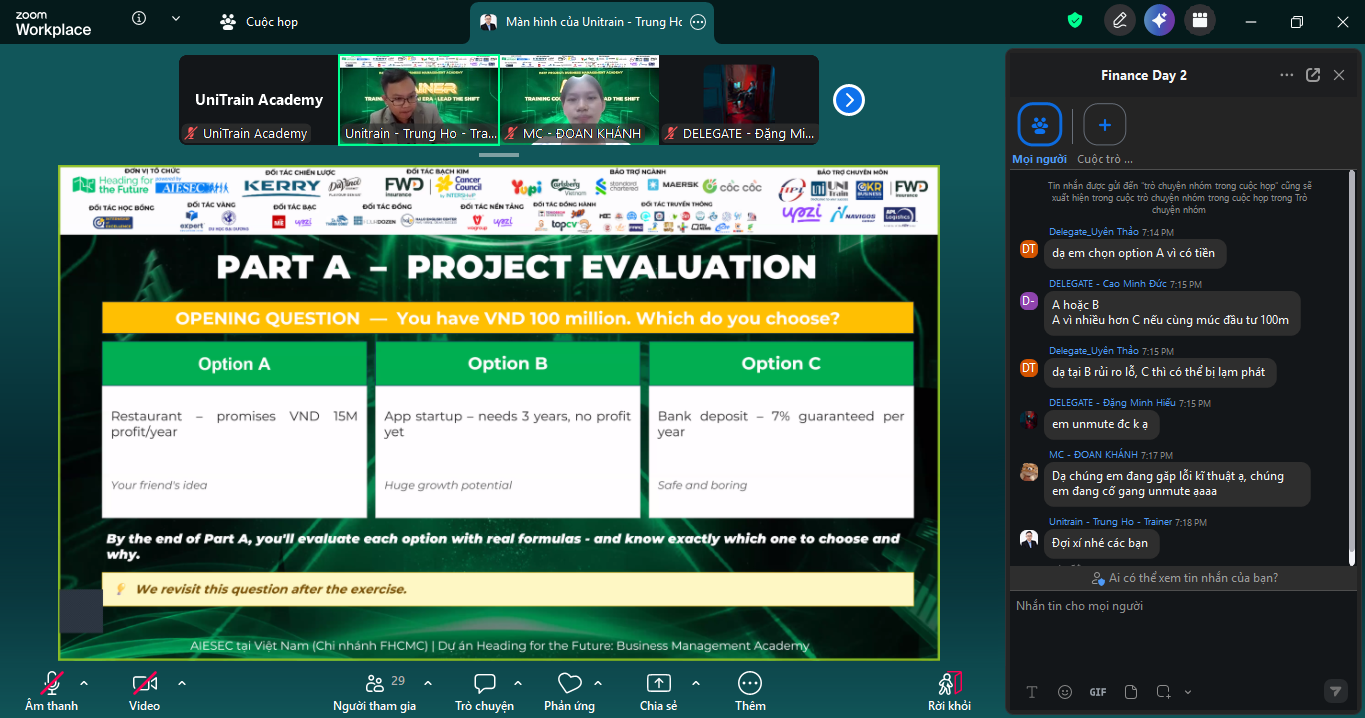Open Phản ứng reactions menu
The width and height of the screenshot is (1365, 718).
tap(570, 691)
